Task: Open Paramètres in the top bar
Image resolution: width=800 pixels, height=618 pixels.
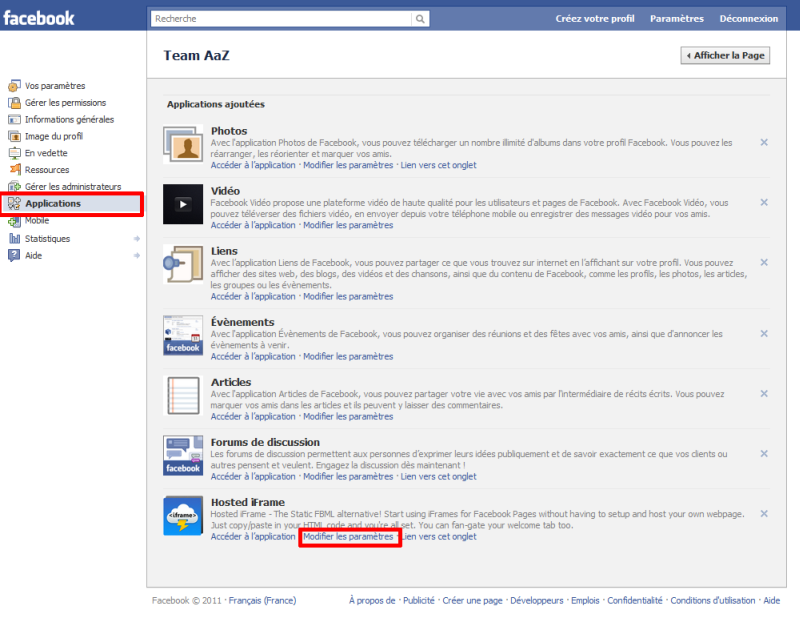Action: pyautogui.click(x=677, y=18)
